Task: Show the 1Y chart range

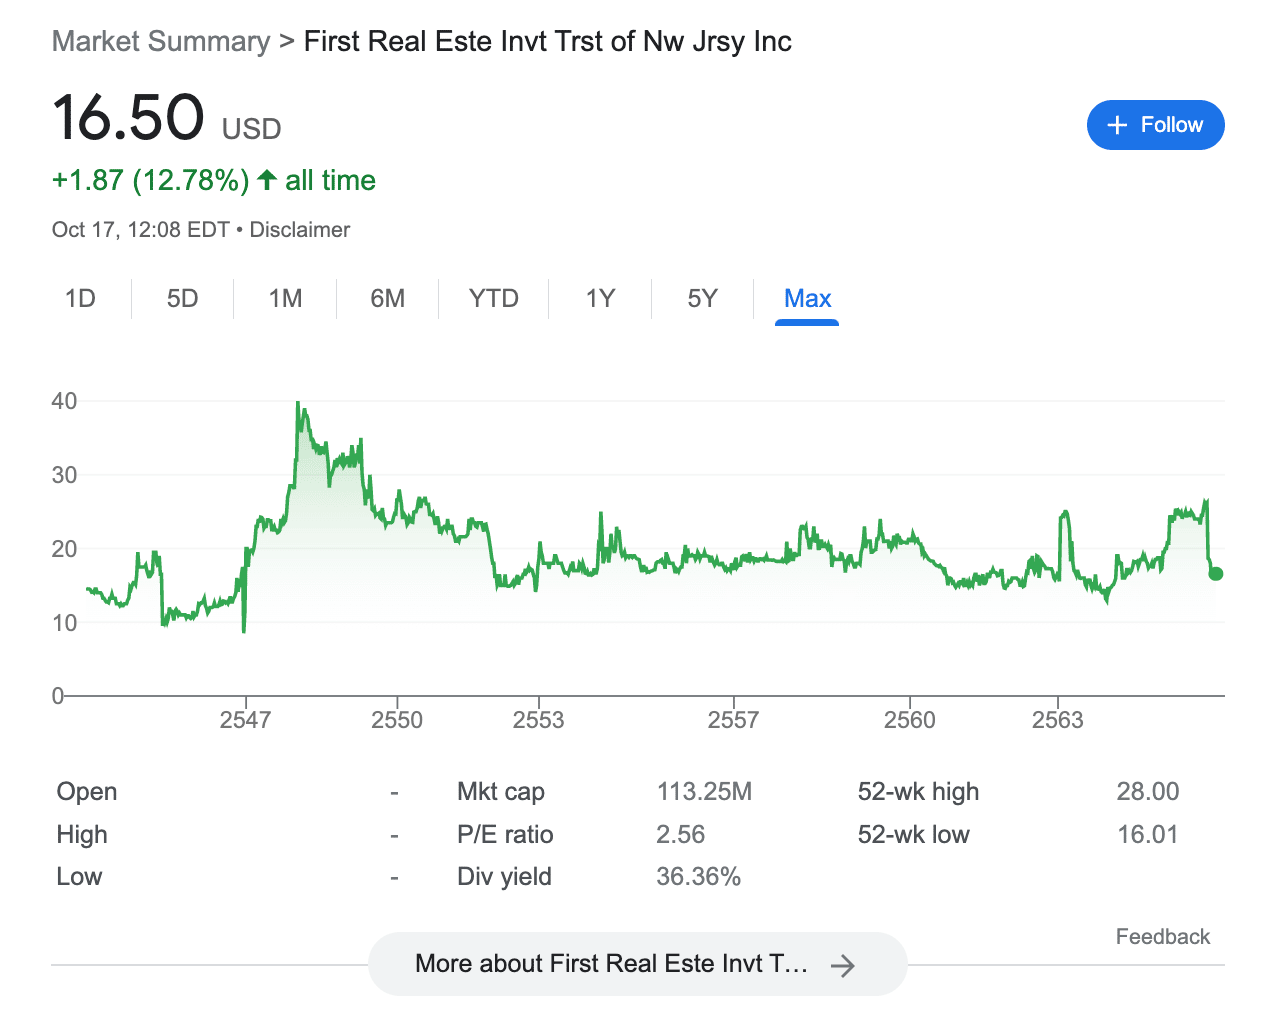Action: coord(600,299)
